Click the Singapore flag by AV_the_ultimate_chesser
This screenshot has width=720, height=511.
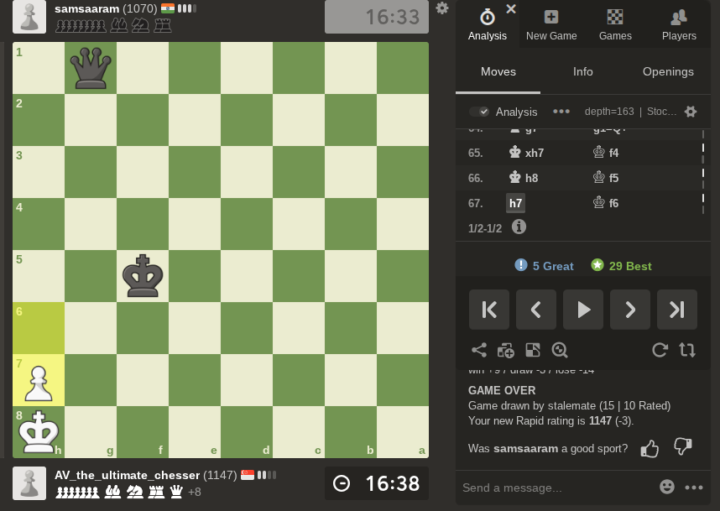pyautogui.click(x=248, y=475)
